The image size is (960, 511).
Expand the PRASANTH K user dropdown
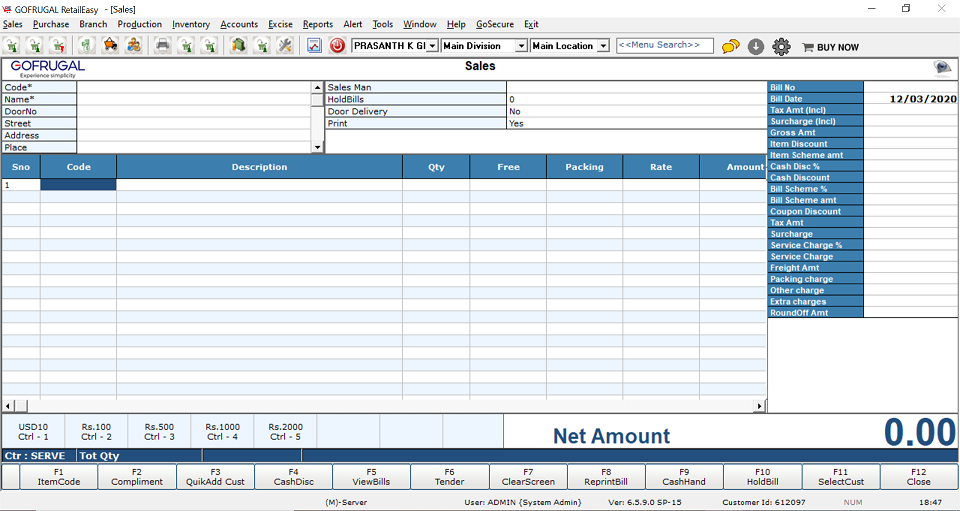pos(432,46)
